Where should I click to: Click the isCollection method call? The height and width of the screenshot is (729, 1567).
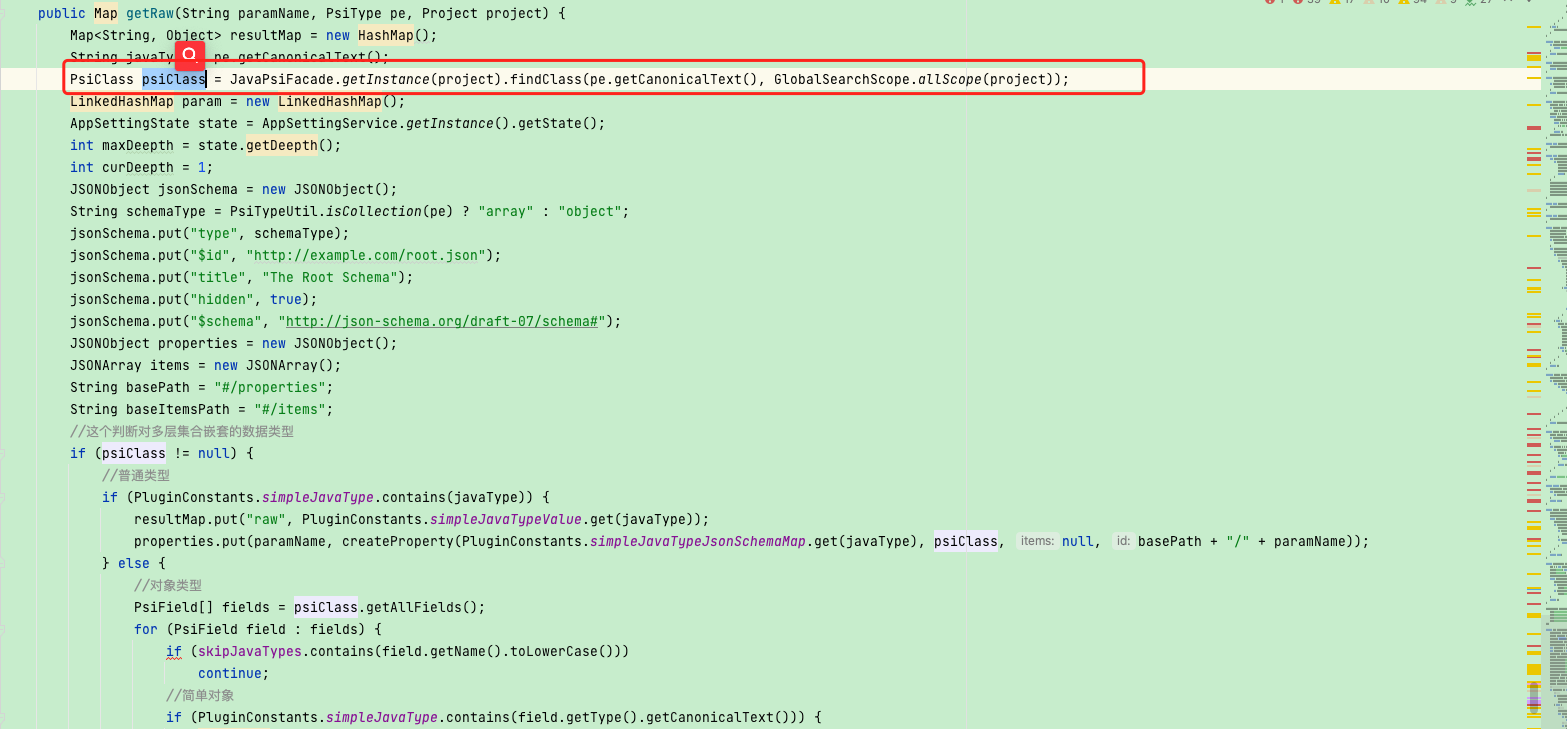pyautogui.click(x=374, y=211)
